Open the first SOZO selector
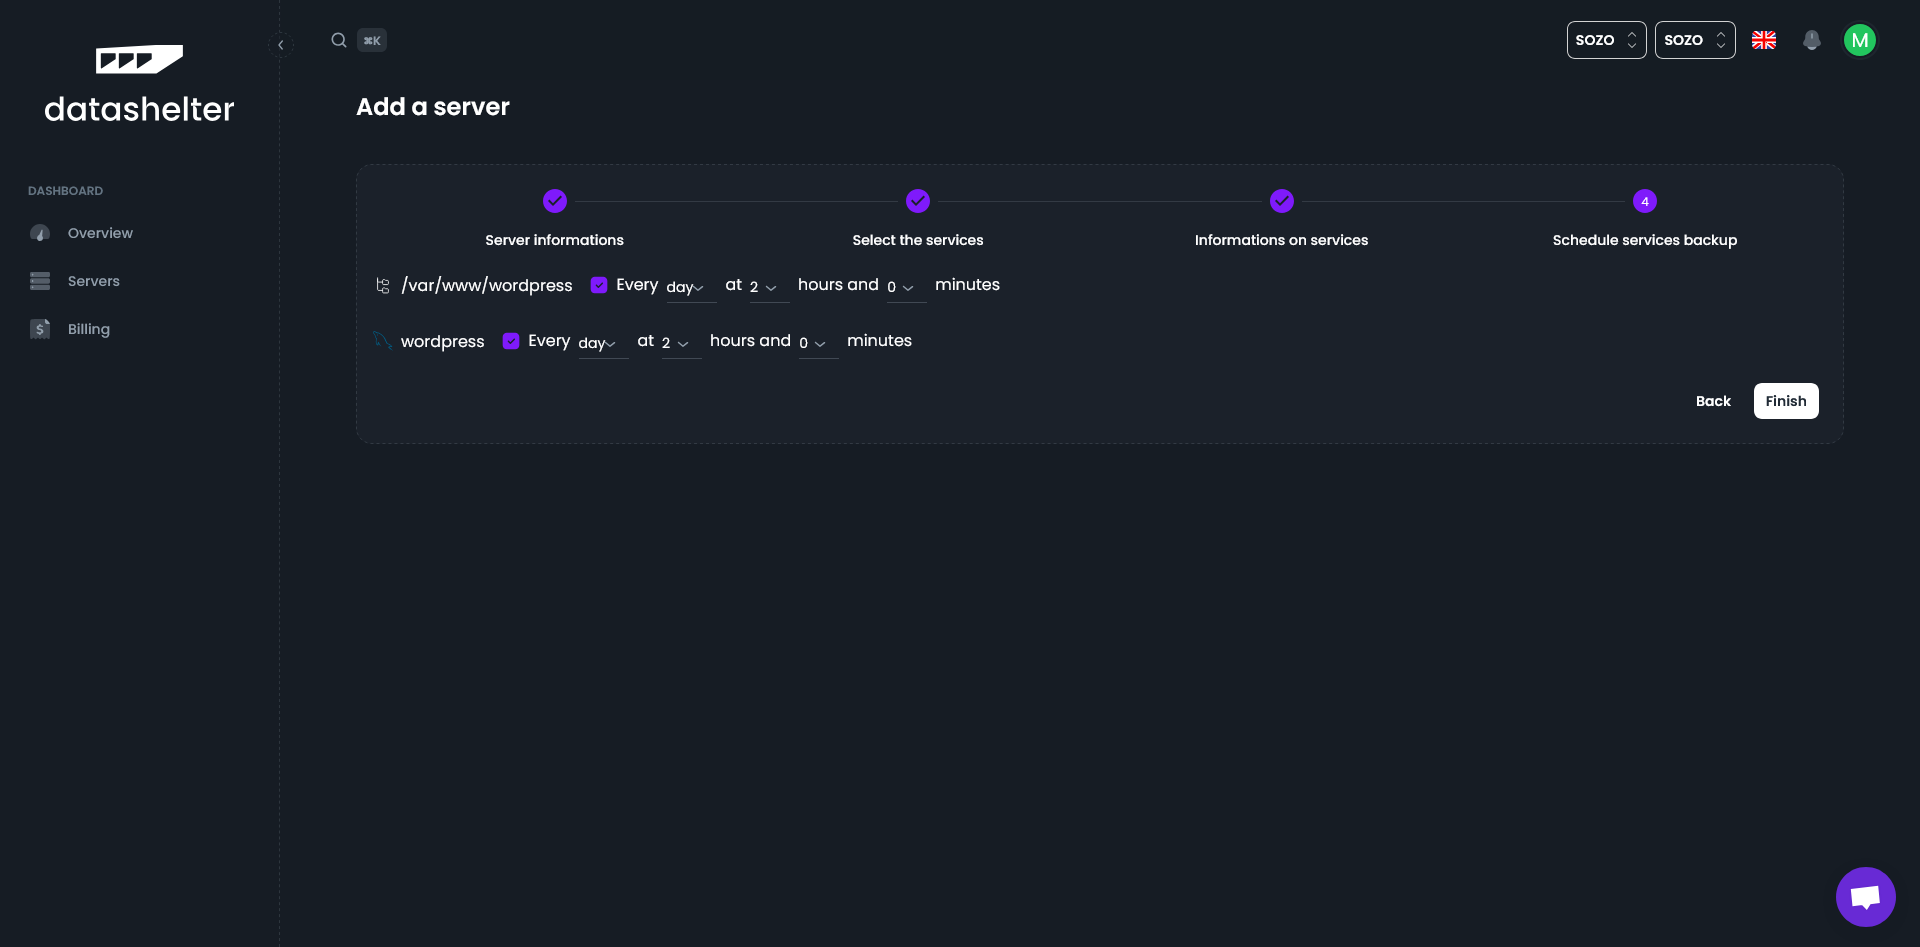This screenshot has width=1920, height=947. pos(1606,40)
